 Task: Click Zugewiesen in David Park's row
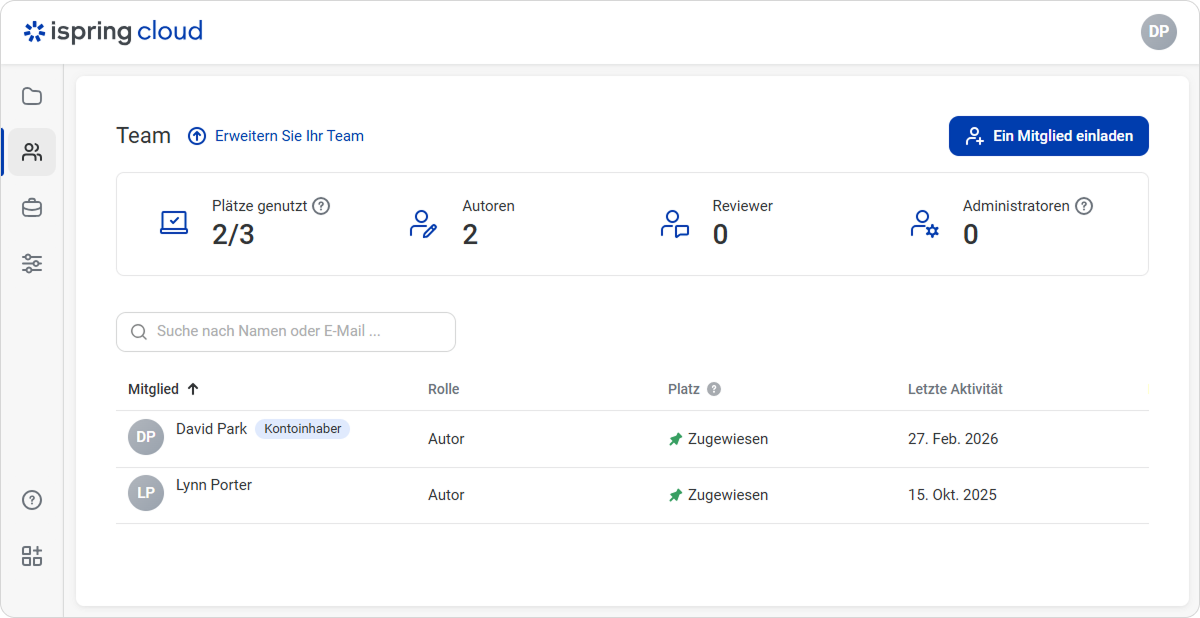[728, 439]
